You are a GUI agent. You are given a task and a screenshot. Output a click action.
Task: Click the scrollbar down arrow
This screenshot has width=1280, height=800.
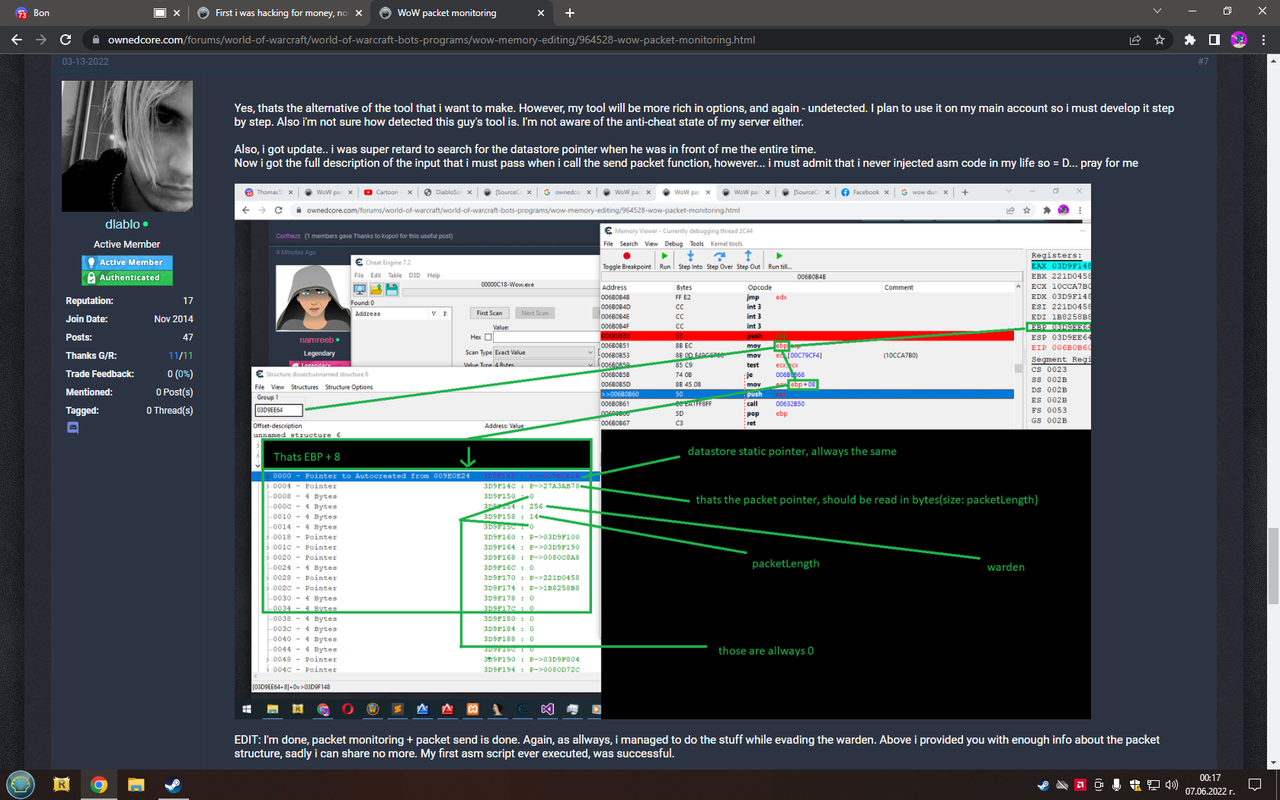(x=1273, y=764)
